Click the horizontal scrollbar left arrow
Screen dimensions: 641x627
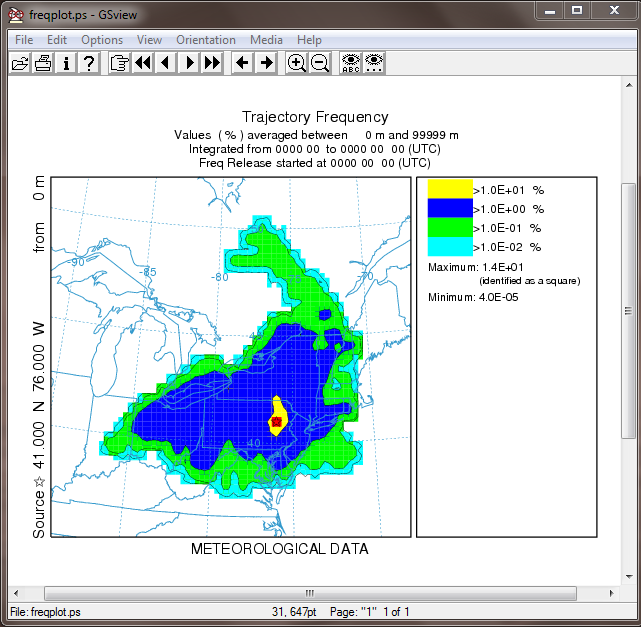point(16,593)
